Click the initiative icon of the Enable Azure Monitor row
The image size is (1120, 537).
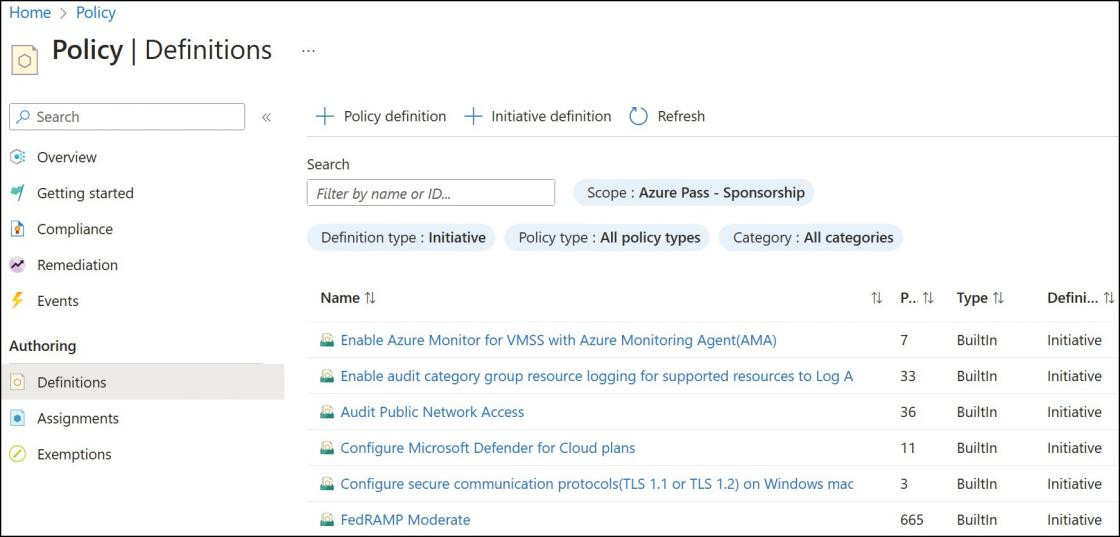[327, 340]
